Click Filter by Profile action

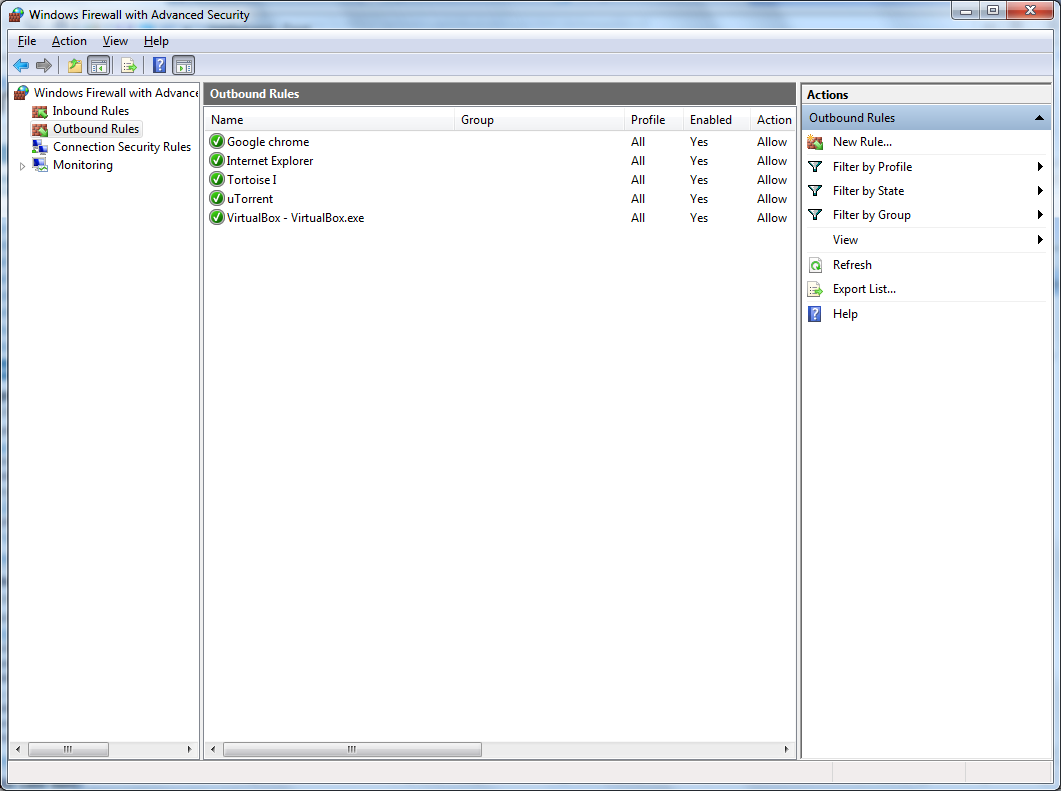pyautogui.click(x=872, y=166)
